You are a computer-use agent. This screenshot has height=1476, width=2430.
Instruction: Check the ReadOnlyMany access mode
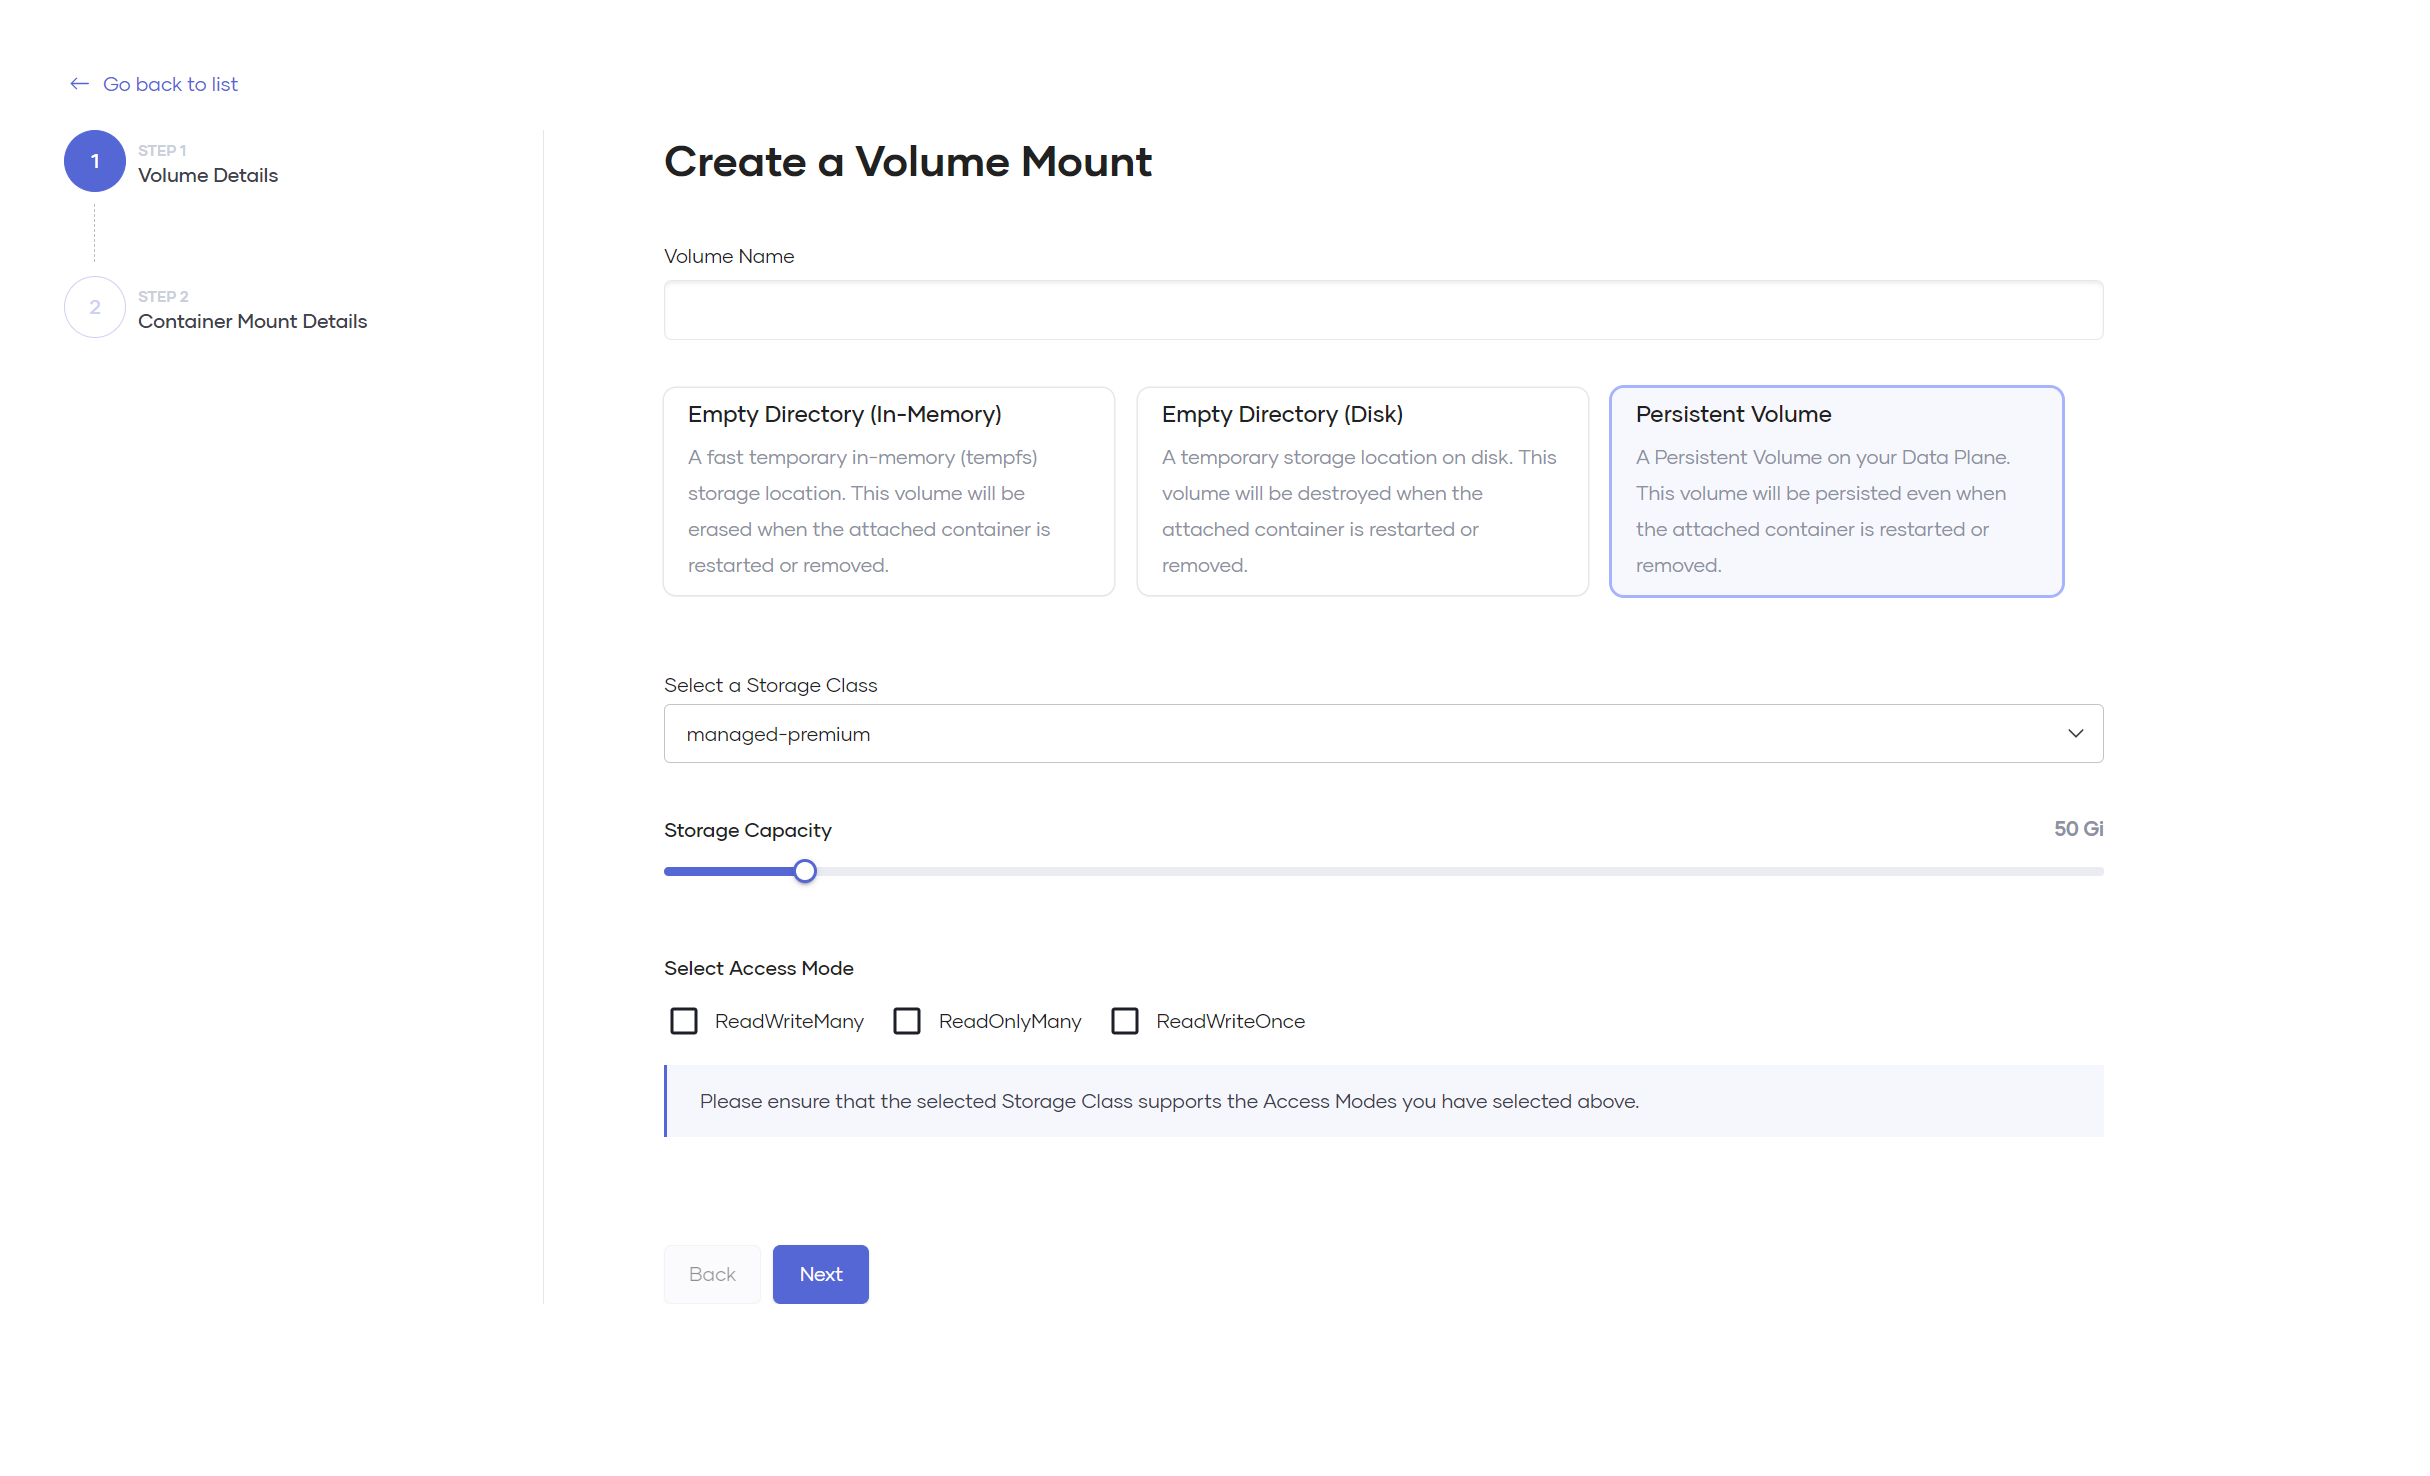click(x=907, y=1021)
